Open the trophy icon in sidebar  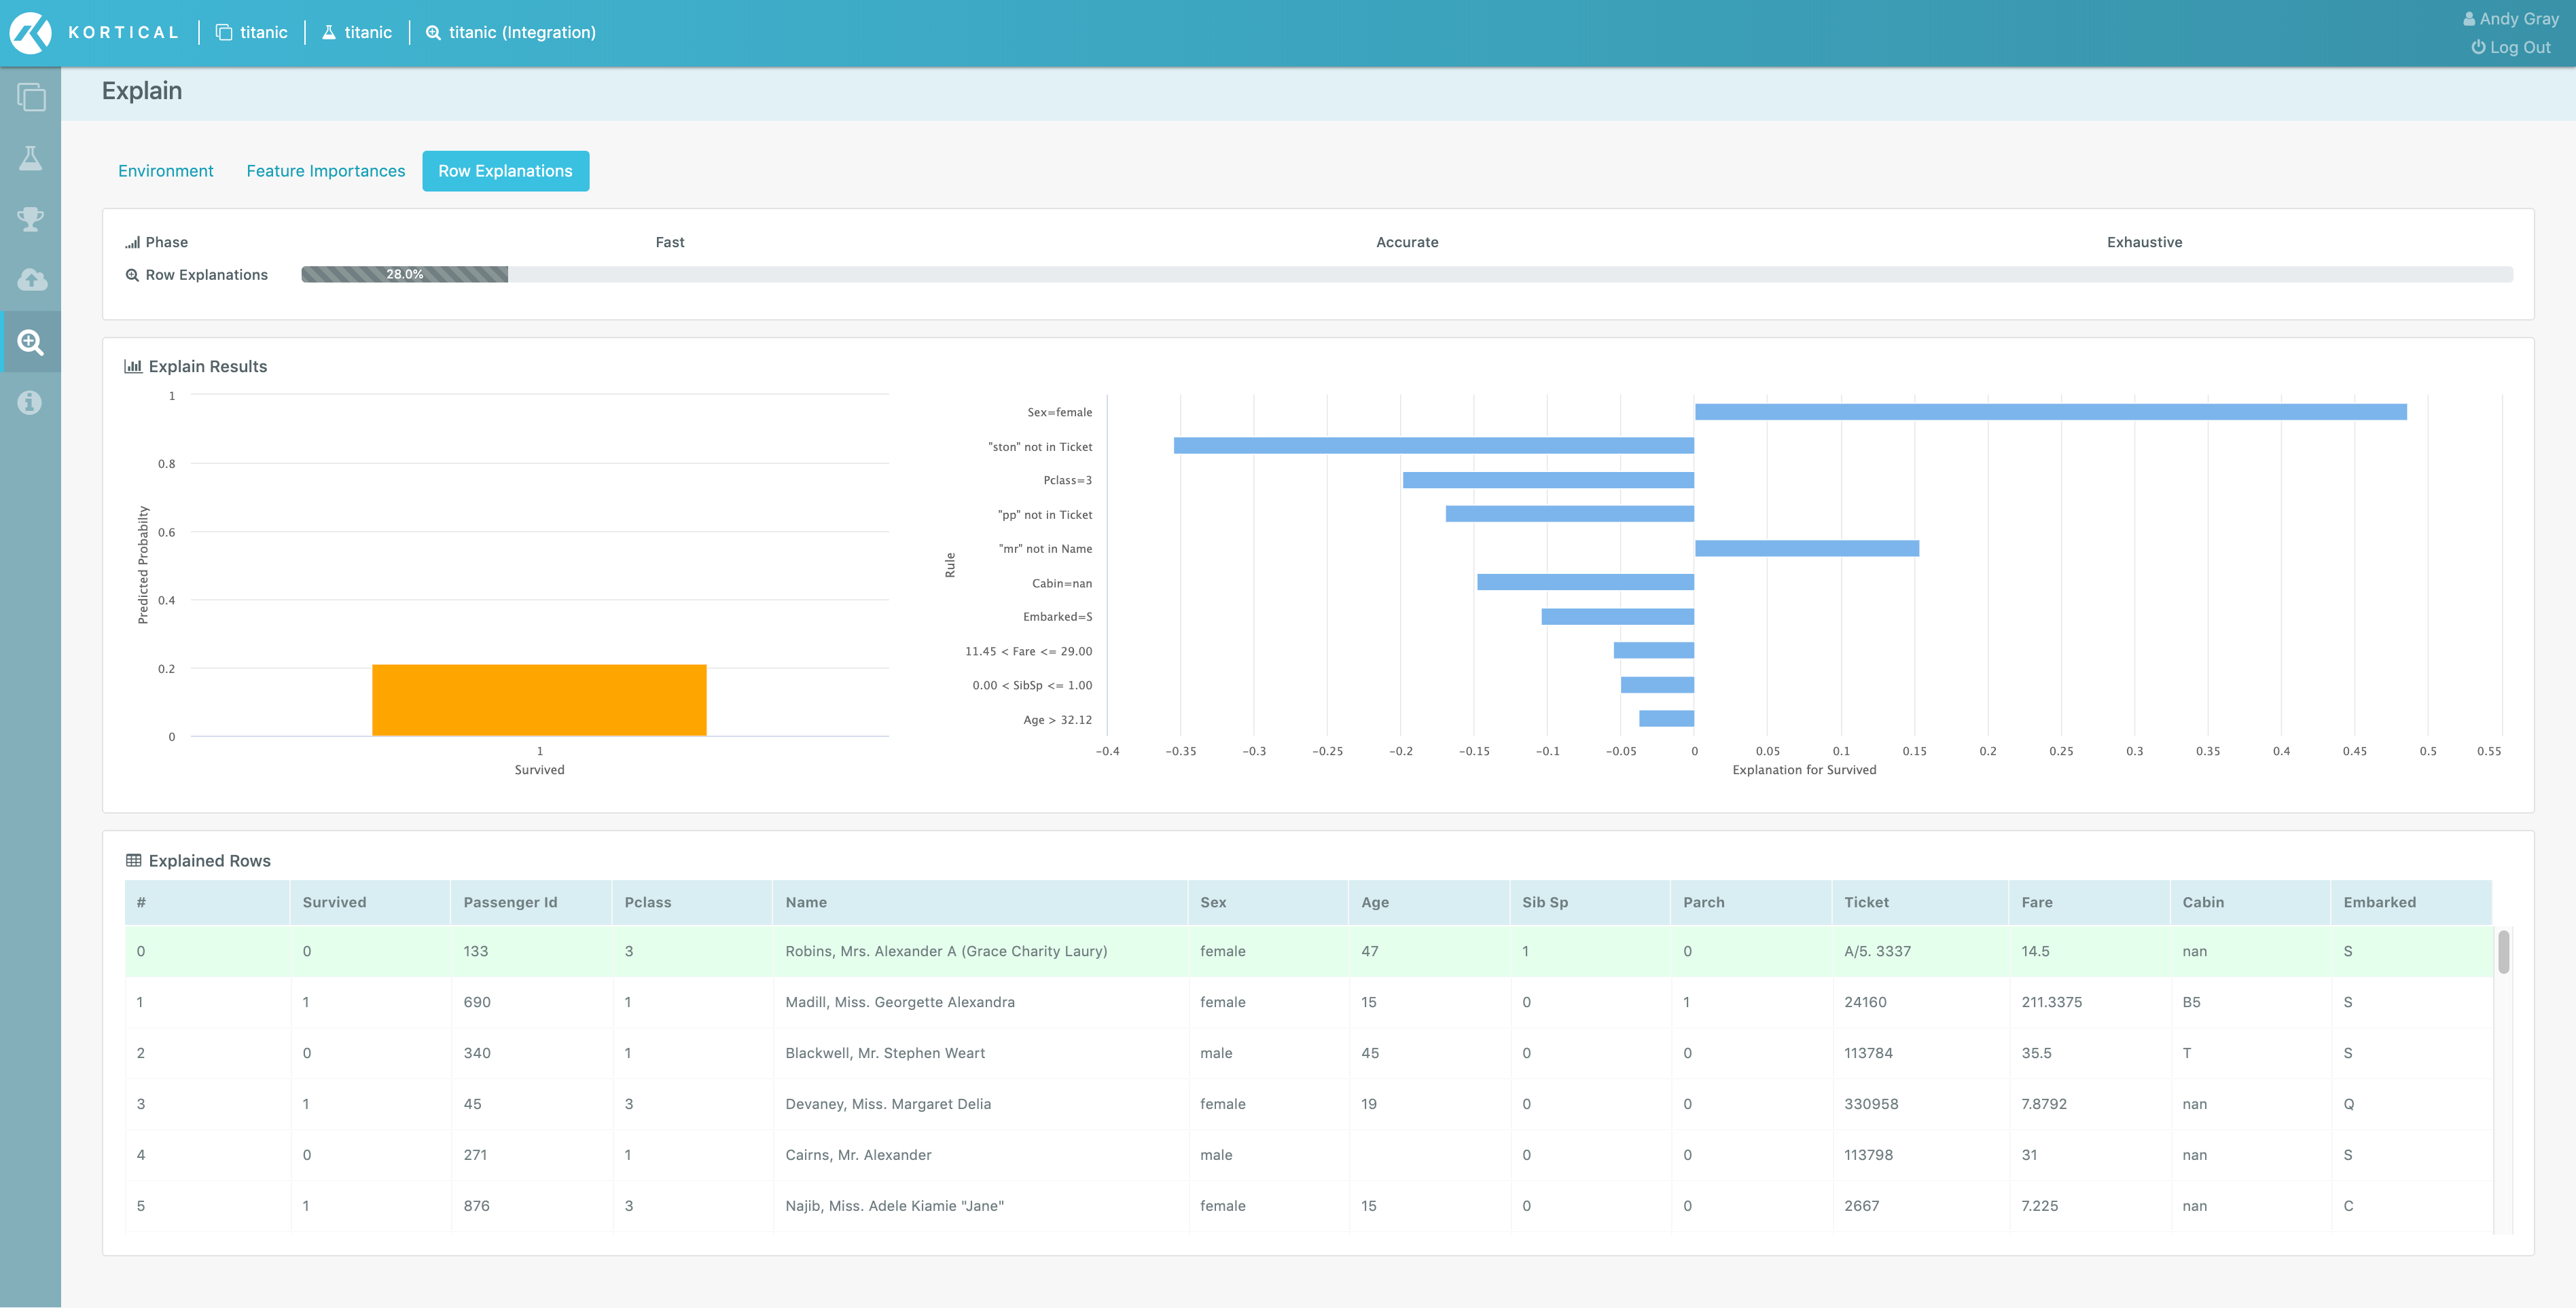[x=31, y=219]
